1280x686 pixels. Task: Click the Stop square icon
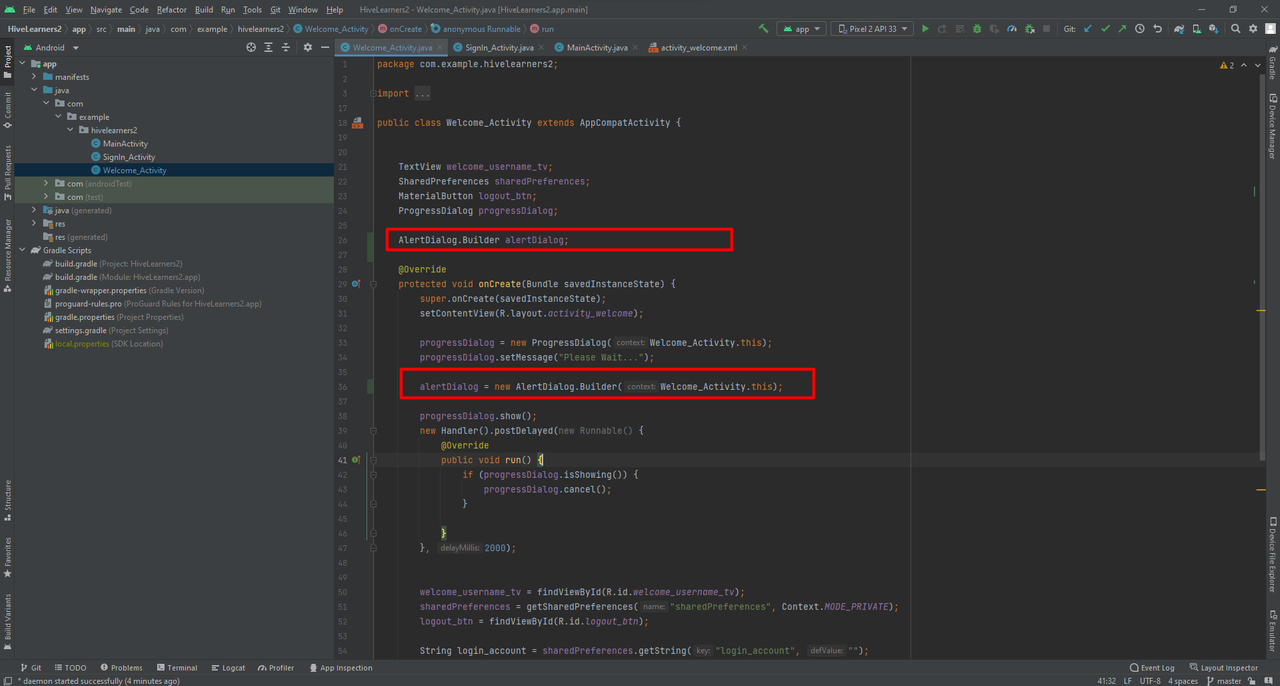click(1047, 29)
